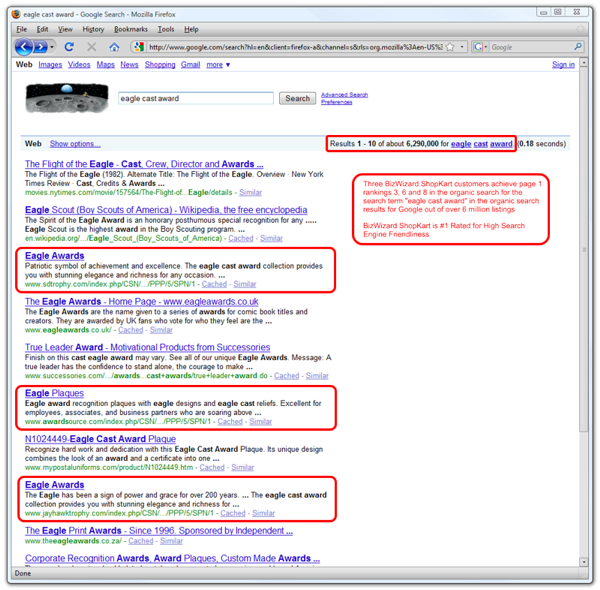Open the Edit menu

tap(42, 29)
